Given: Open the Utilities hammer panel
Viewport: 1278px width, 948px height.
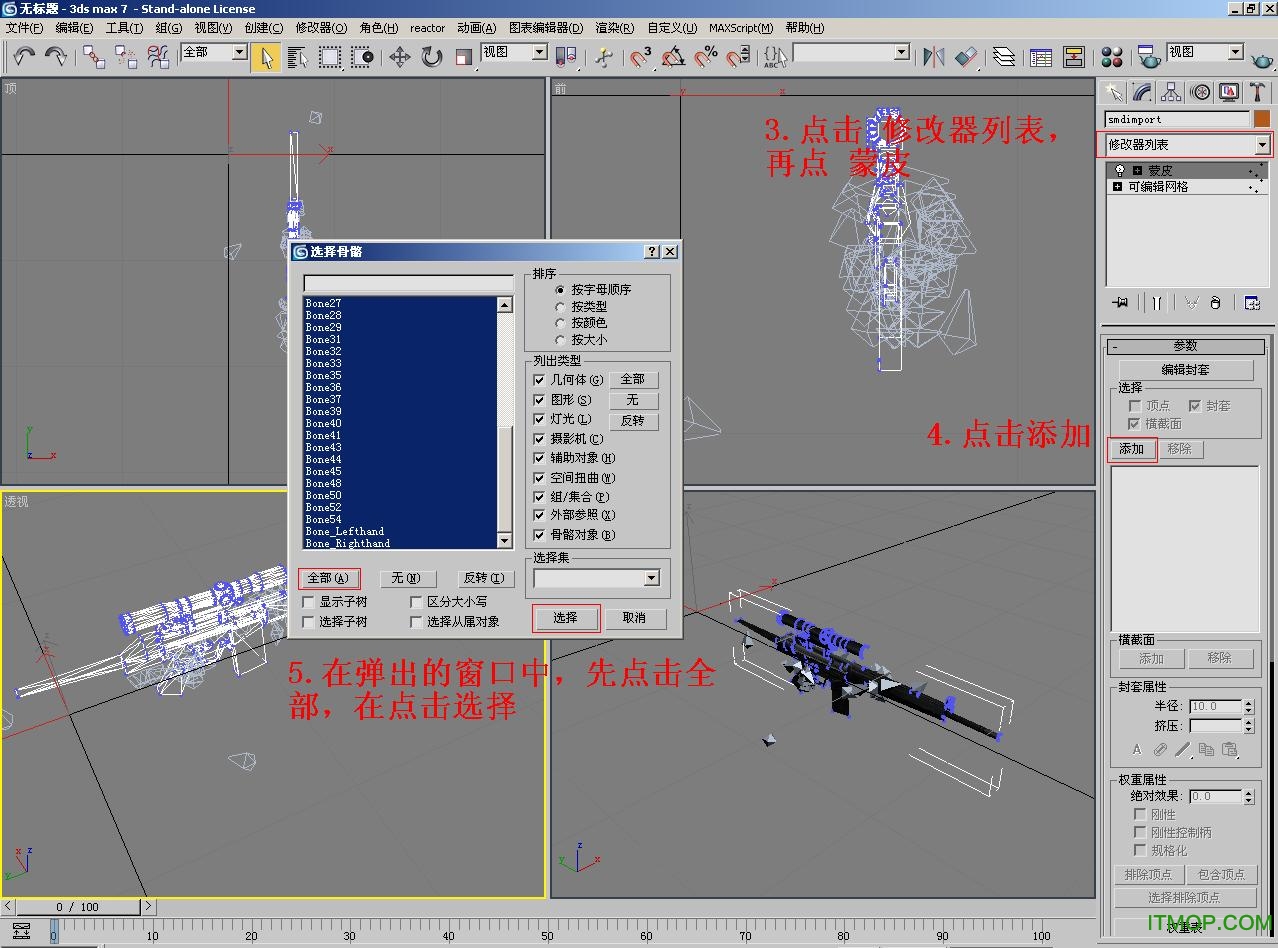Looking at the screenshot, I should click(x=1258, y=93).
